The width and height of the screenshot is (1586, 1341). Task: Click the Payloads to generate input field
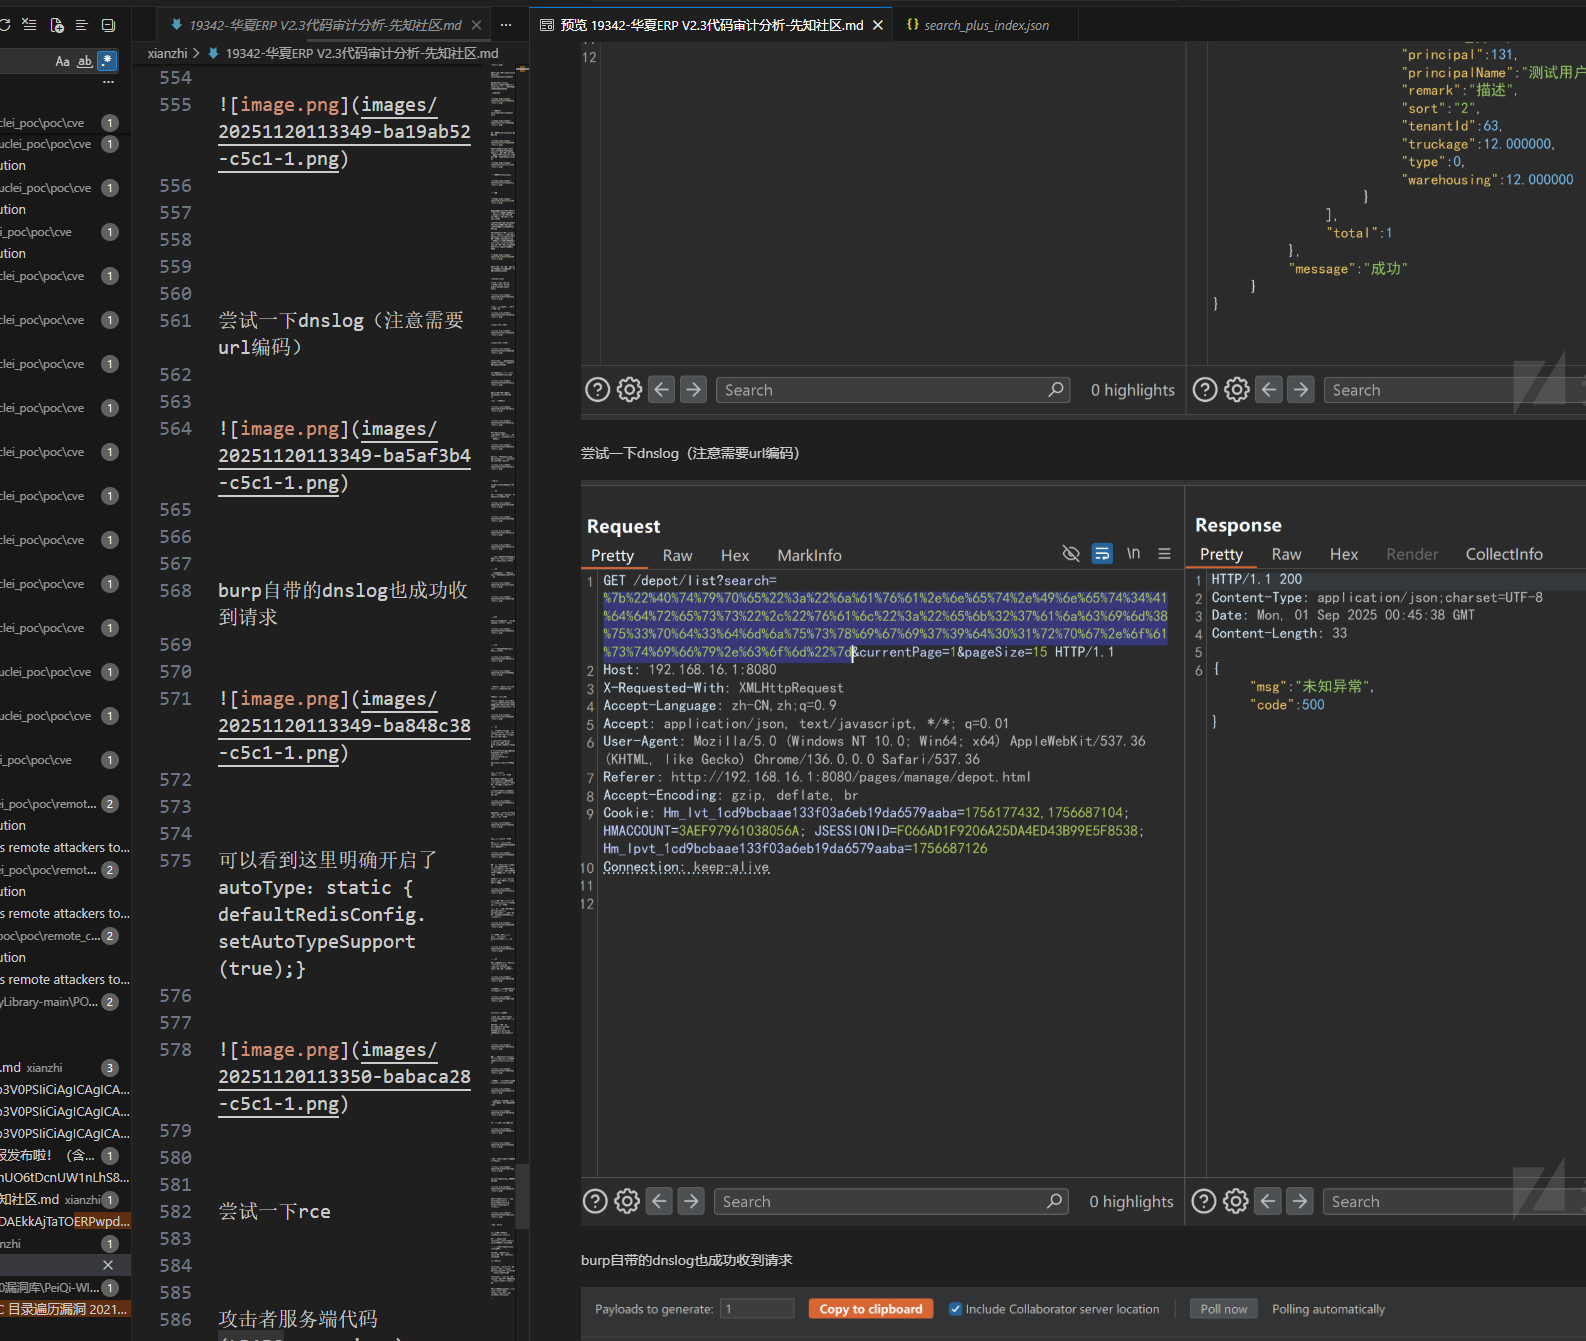coord(757,1309)
